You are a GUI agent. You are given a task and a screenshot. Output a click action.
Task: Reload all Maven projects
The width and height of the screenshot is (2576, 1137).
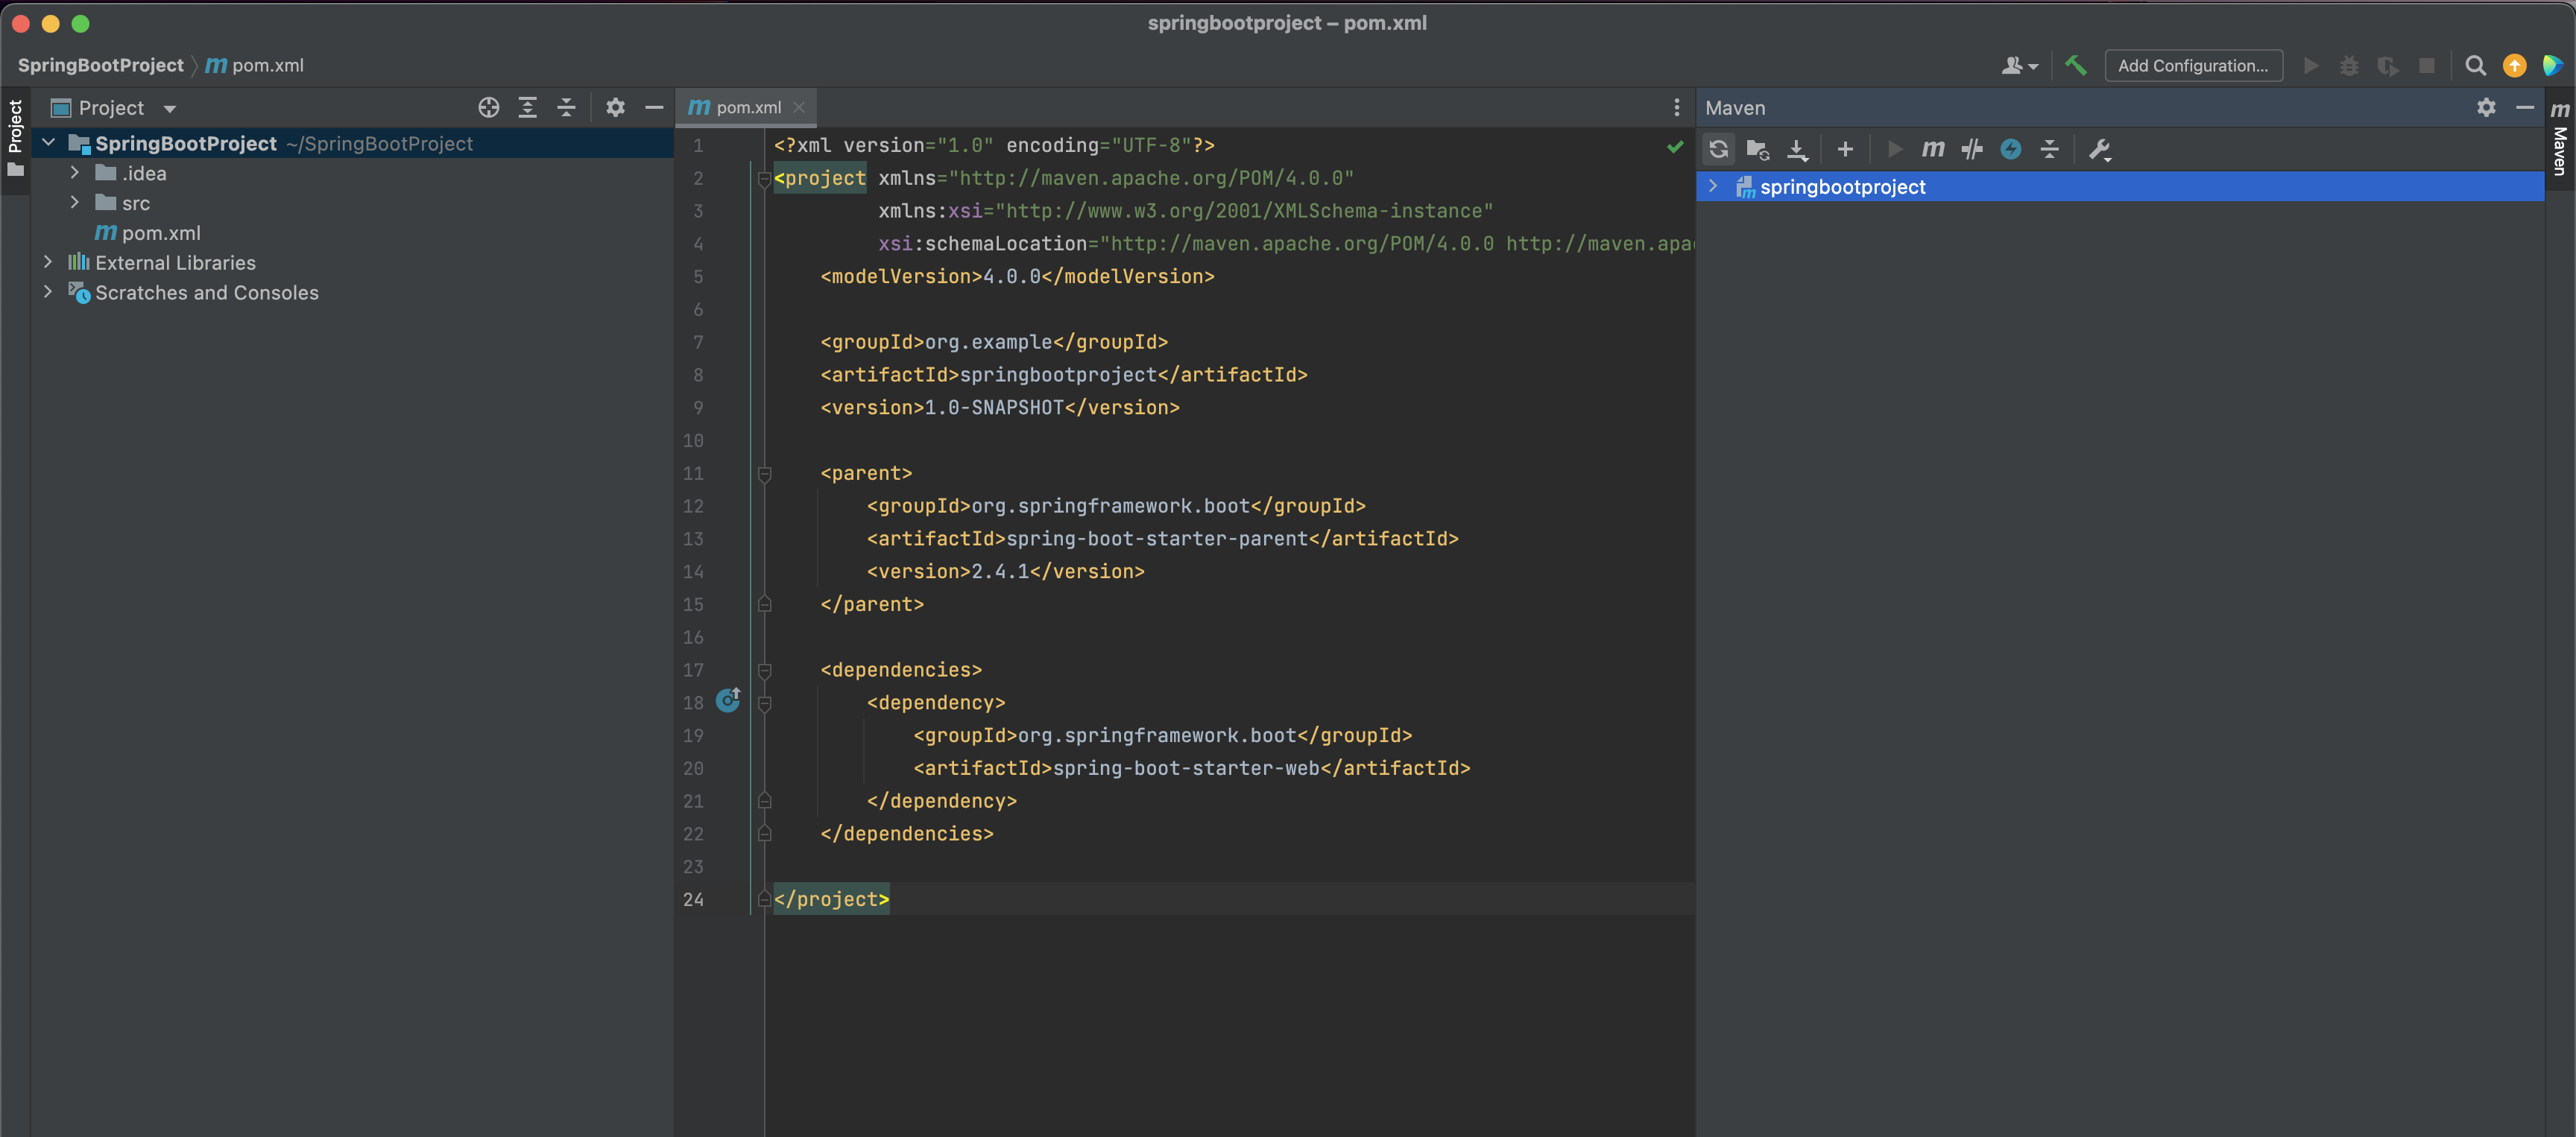[x=1718, y=150]
